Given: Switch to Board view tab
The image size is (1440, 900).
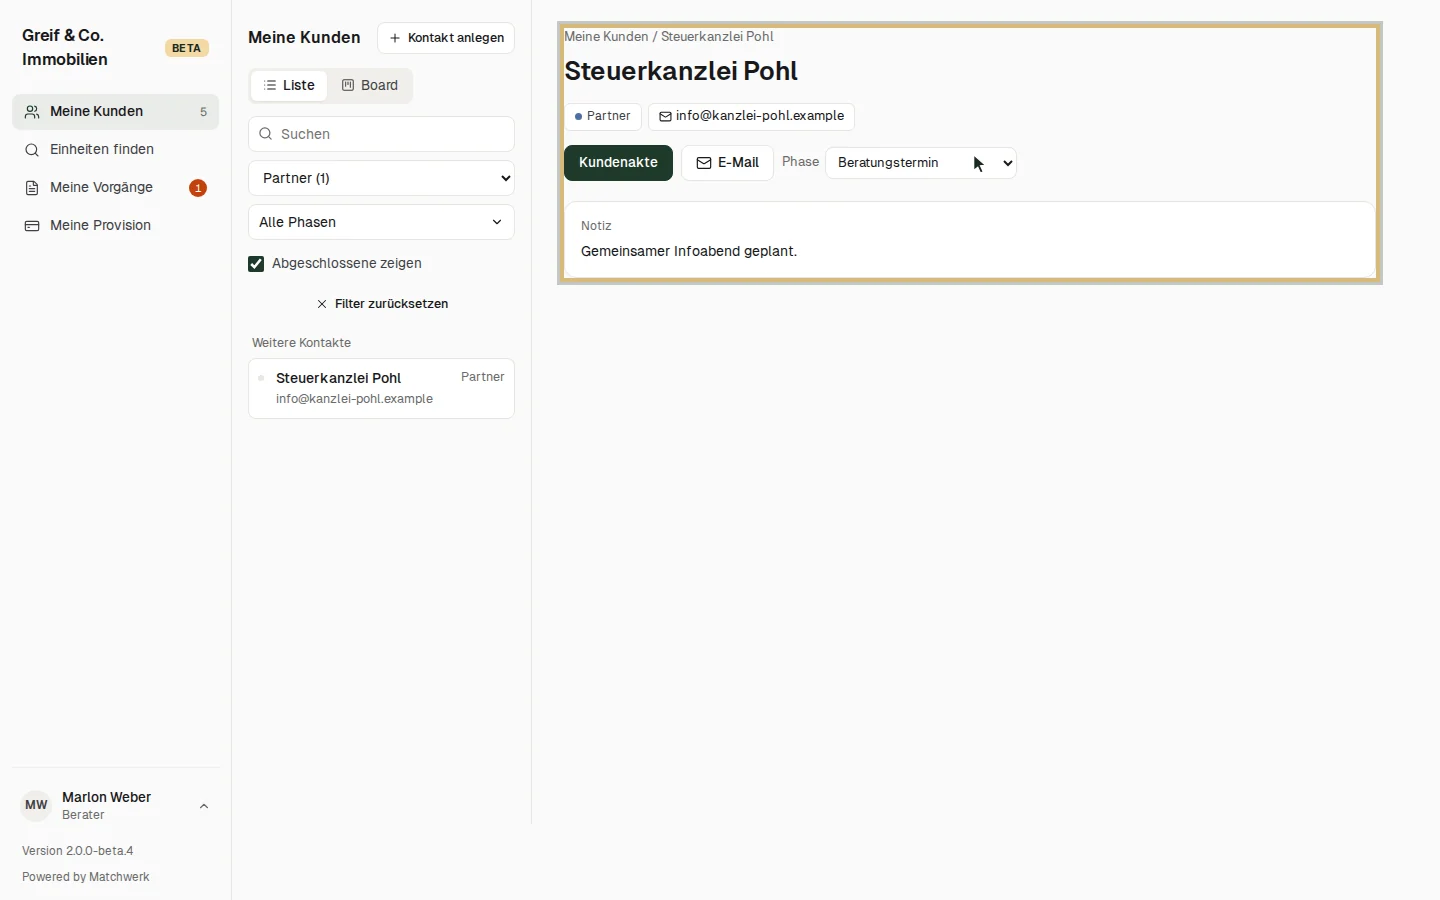Looking at the screenshot, I should coord(370,86).
